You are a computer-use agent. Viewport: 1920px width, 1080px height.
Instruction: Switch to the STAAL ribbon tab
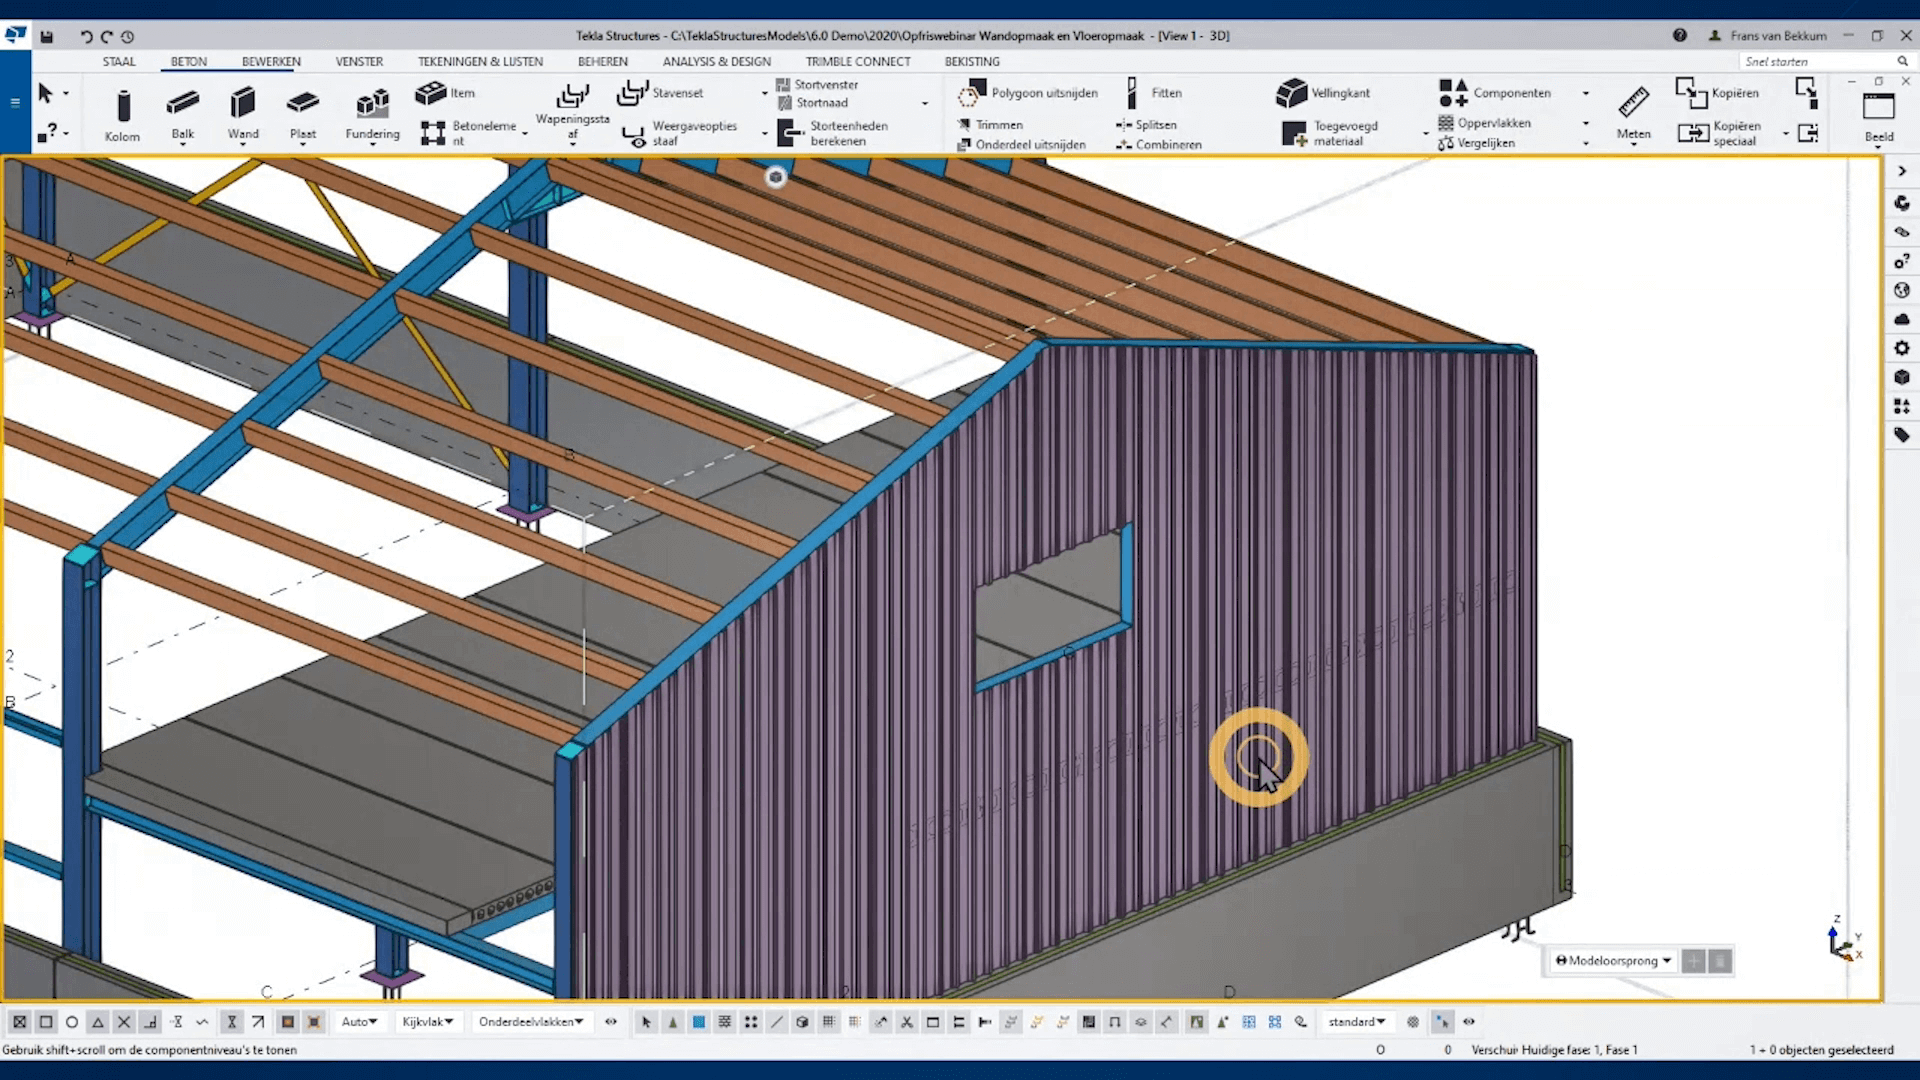click(119, 62)
